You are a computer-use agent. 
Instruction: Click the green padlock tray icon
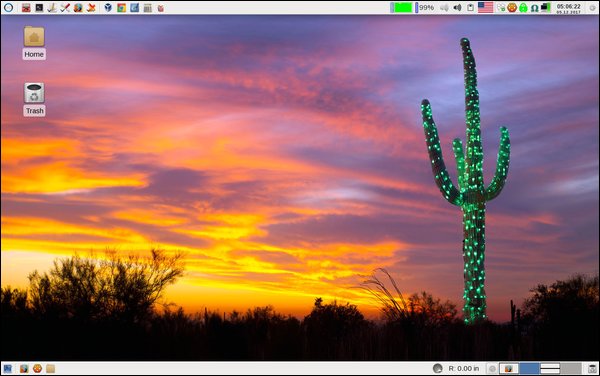tap(523, 7)
